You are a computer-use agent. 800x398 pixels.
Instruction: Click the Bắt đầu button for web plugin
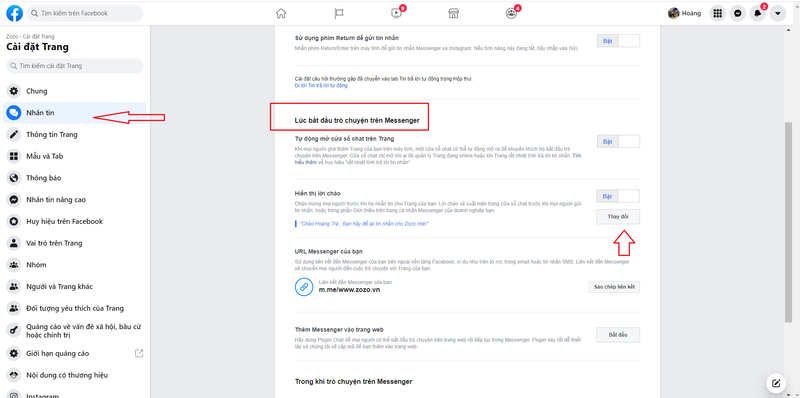618,335
